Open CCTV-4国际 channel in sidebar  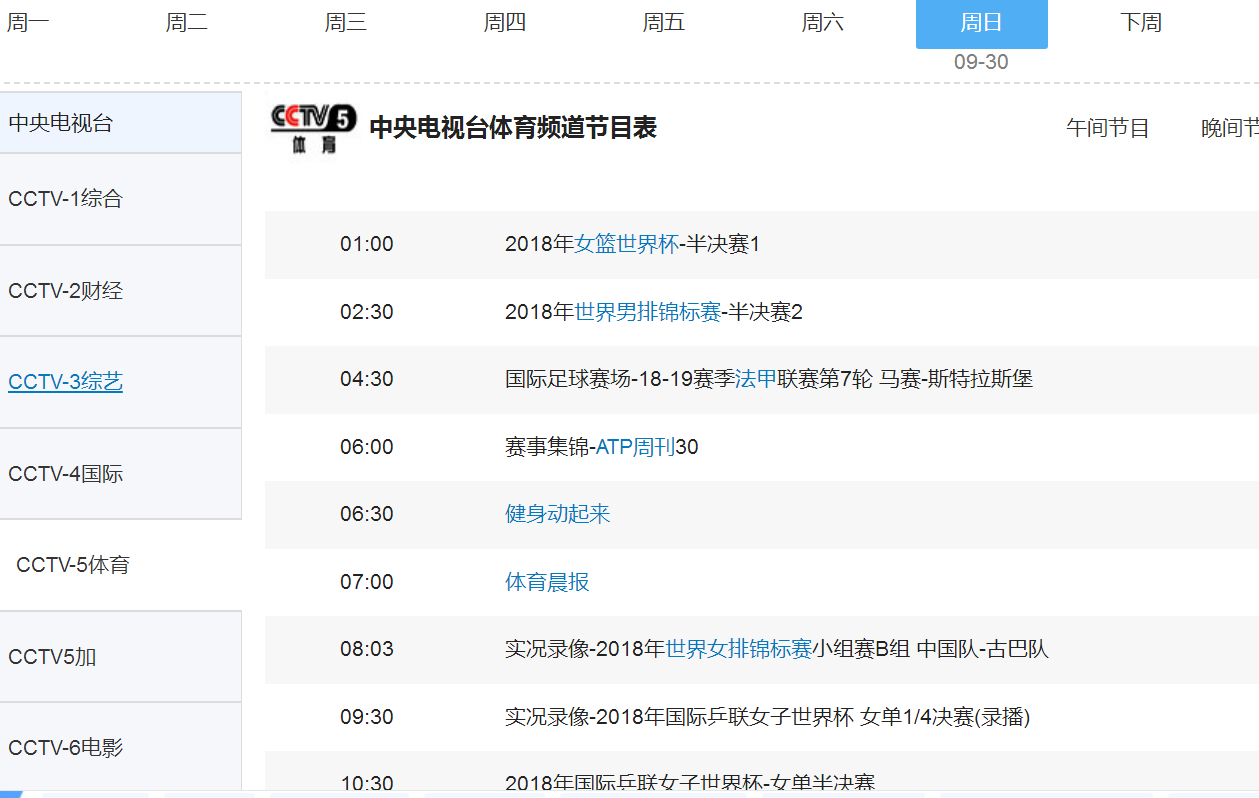tap(121, 474)
